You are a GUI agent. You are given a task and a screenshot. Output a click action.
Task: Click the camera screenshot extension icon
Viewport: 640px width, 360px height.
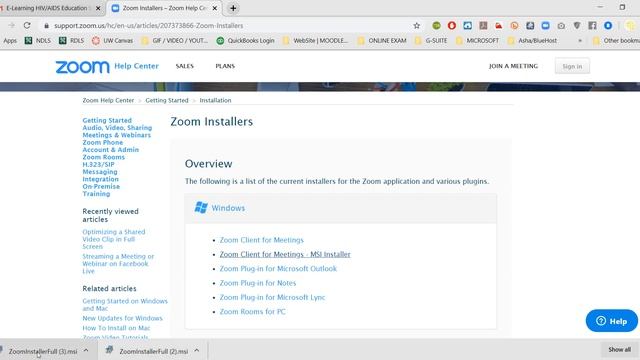point(561,25)
